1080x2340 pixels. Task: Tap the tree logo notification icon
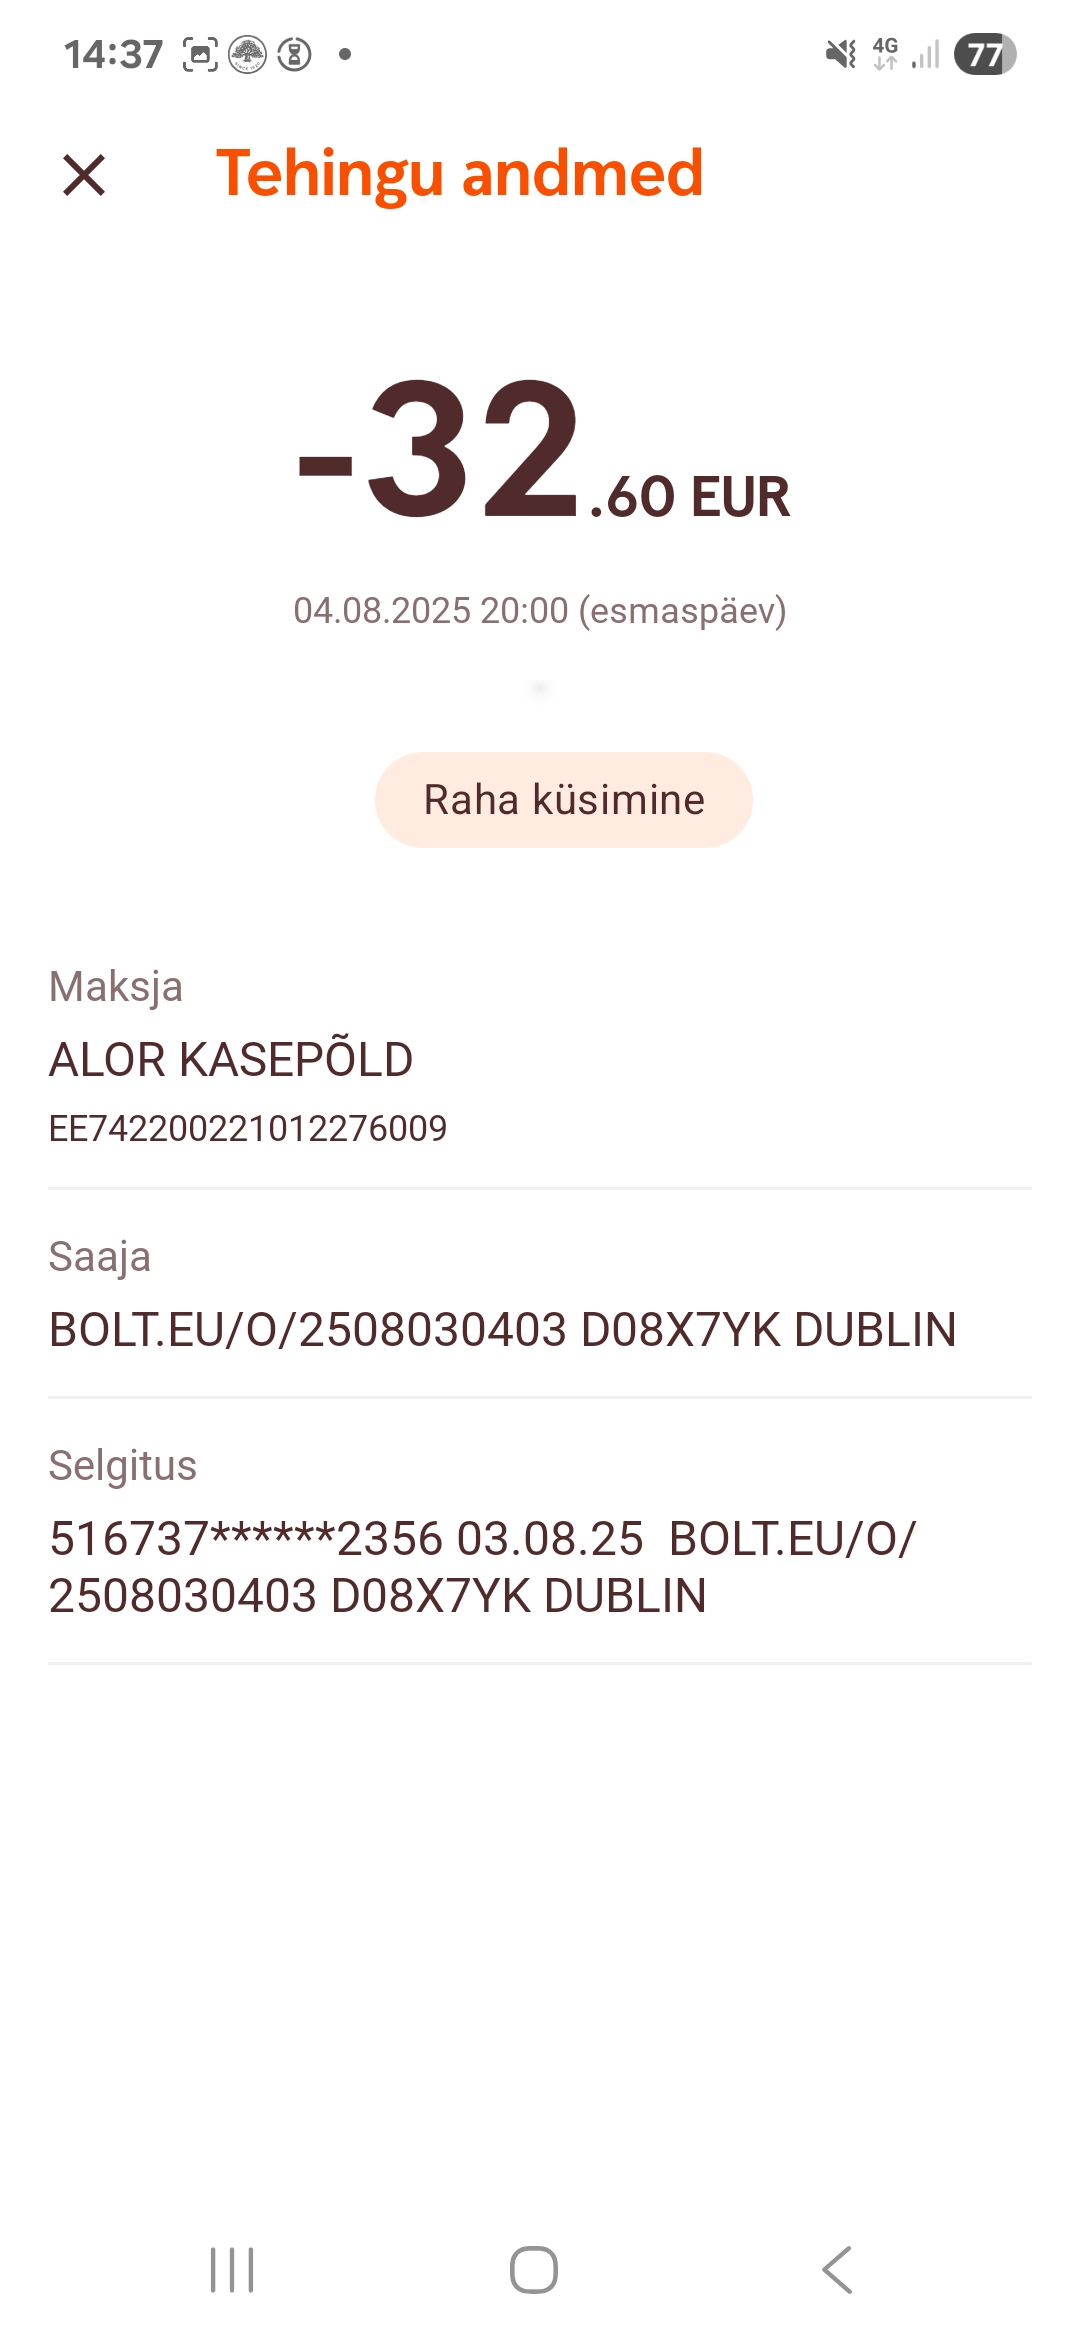(x=247, y=54)
